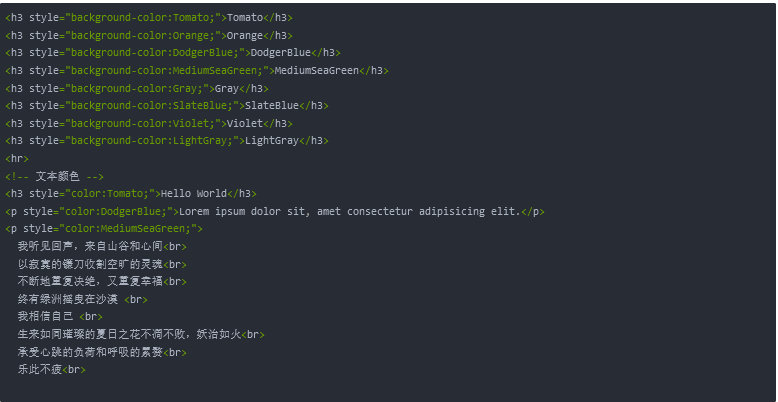The width and height of the screenshot is (778, 402).
Task: Click the 乐此不疲 last code line
Action: point(52,370)
